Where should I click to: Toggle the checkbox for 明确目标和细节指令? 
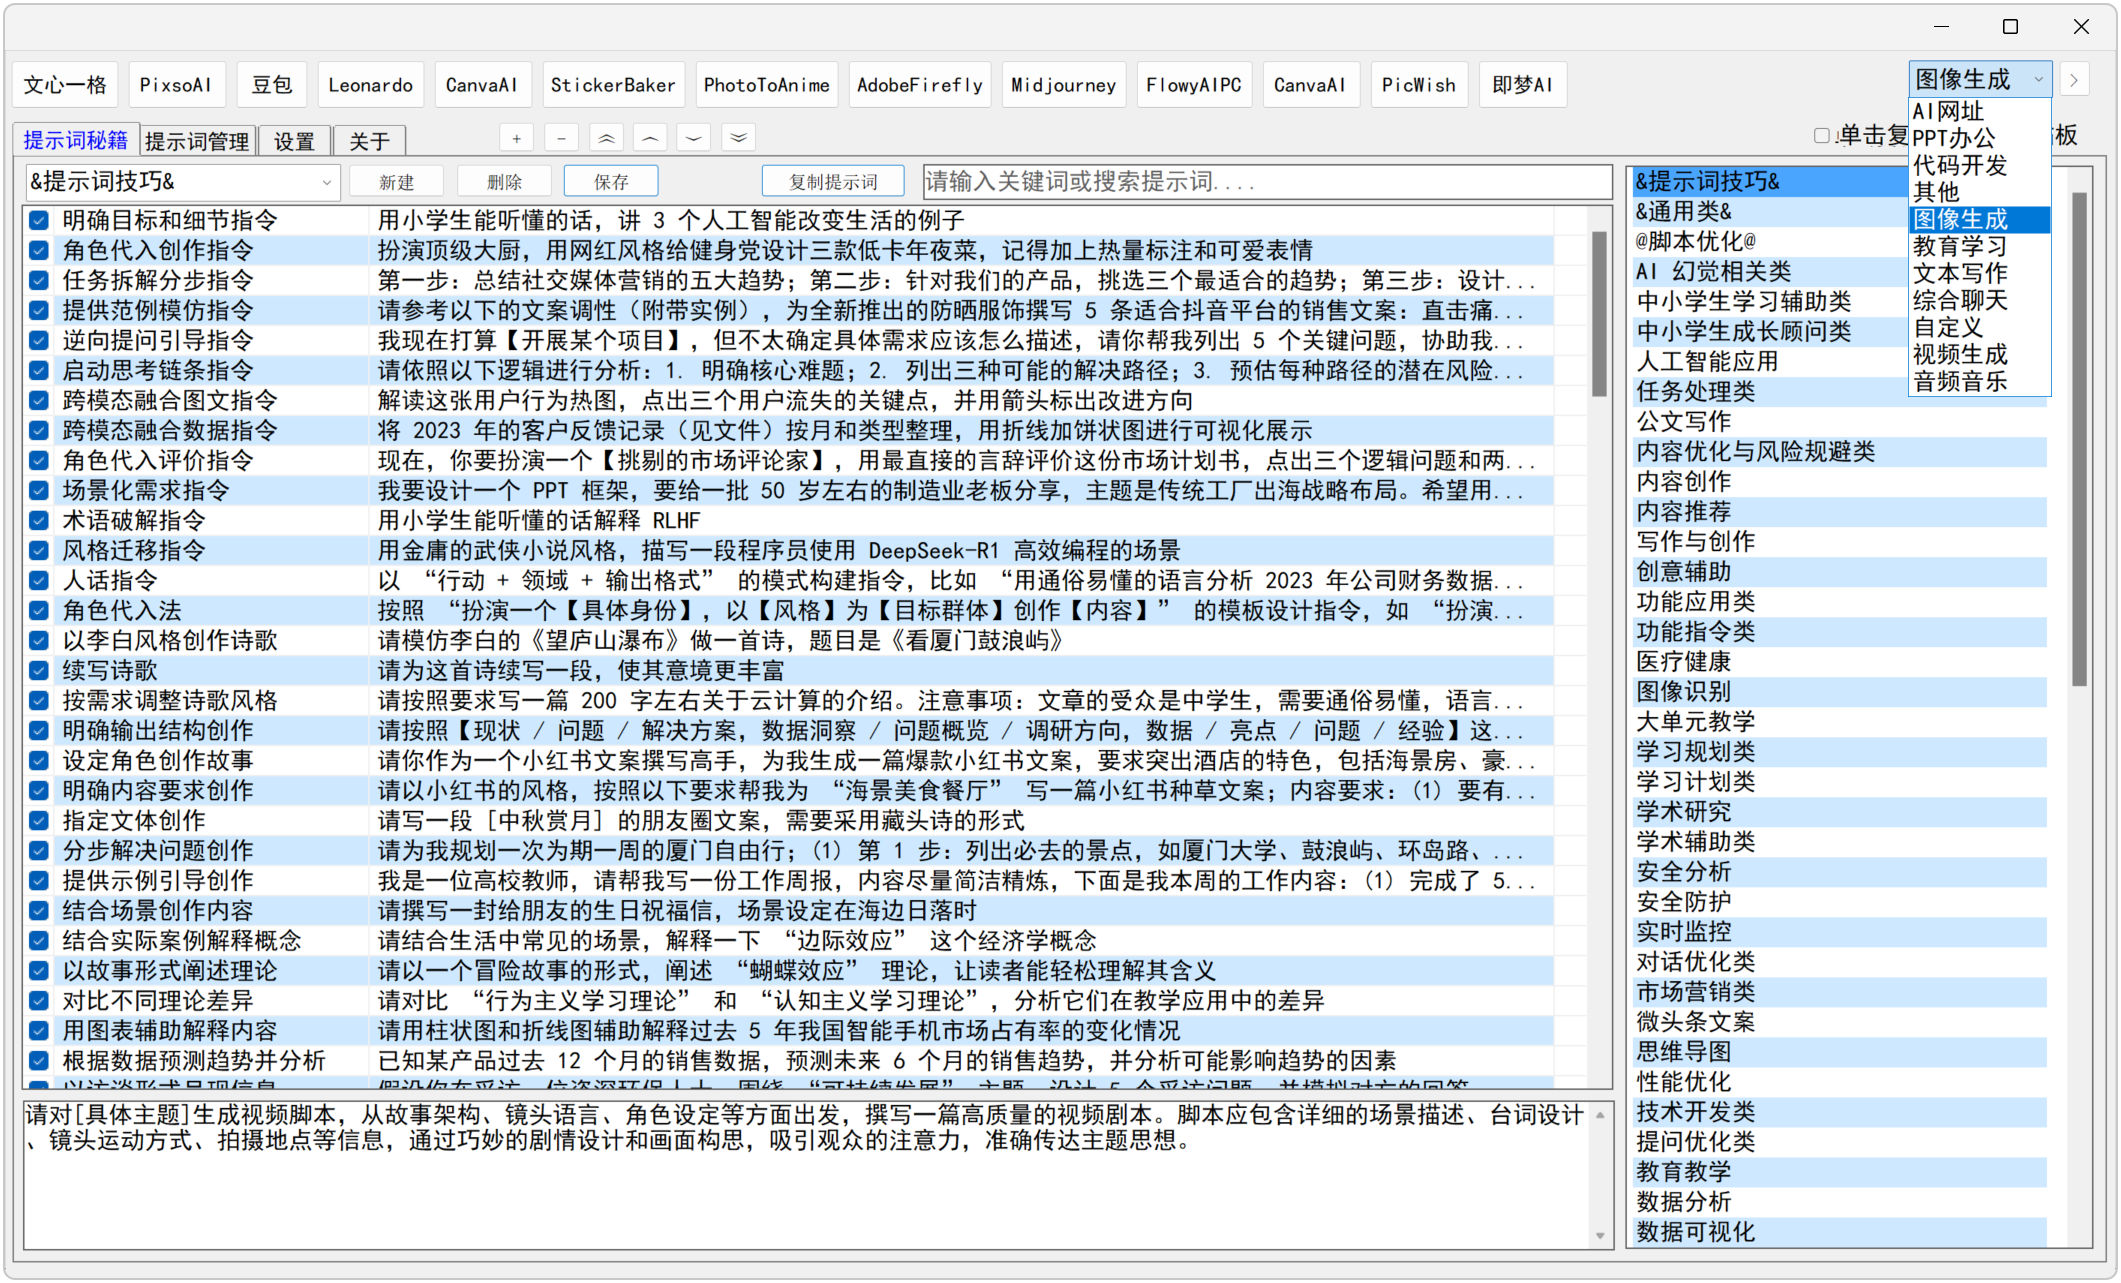[39, 220]
